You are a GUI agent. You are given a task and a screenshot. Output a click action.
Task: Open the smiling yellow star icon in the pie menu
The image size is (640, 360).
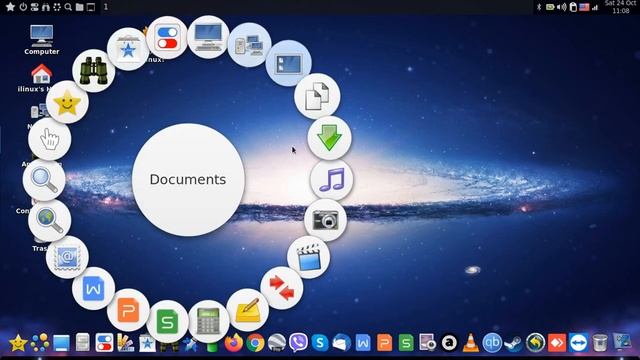(67, 102)
